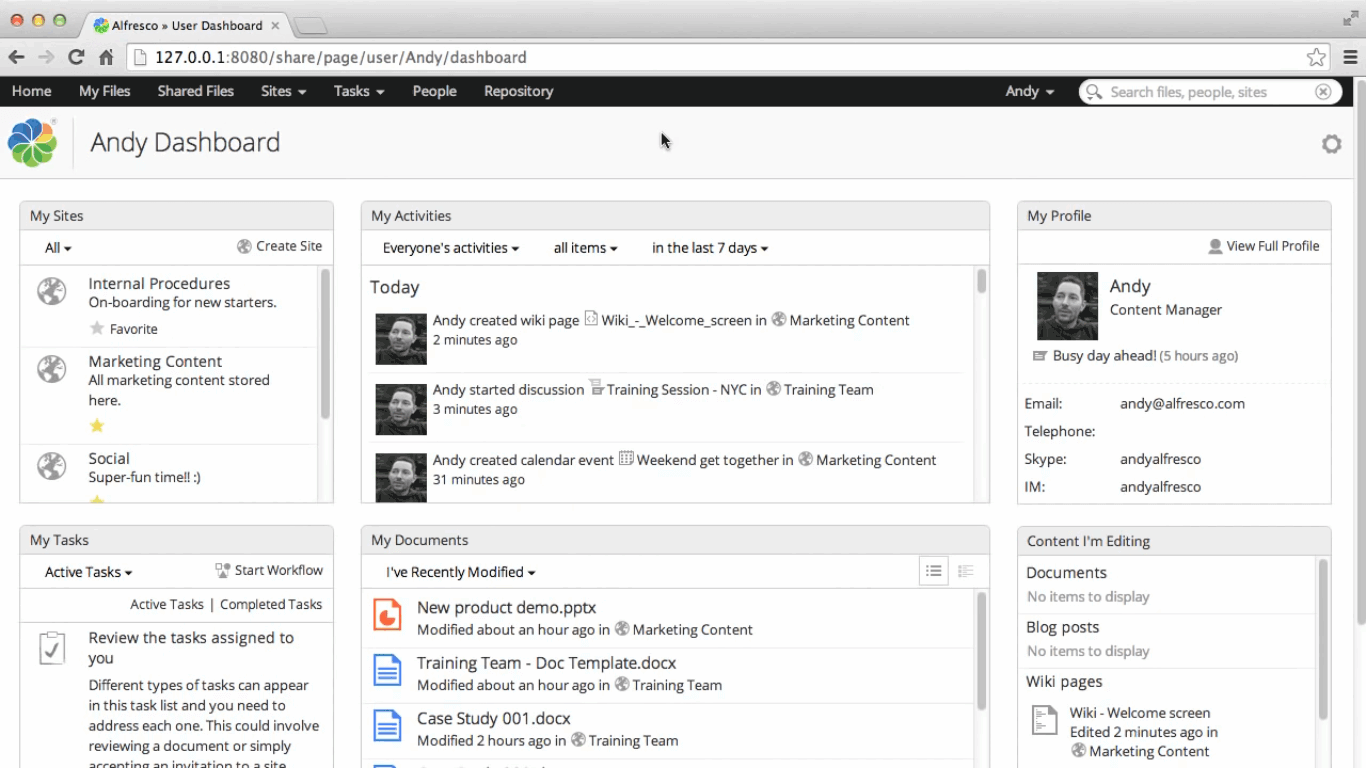The image size is (1366, 768).
Task: Click Start Workflow link
Action: click(269, 570)
